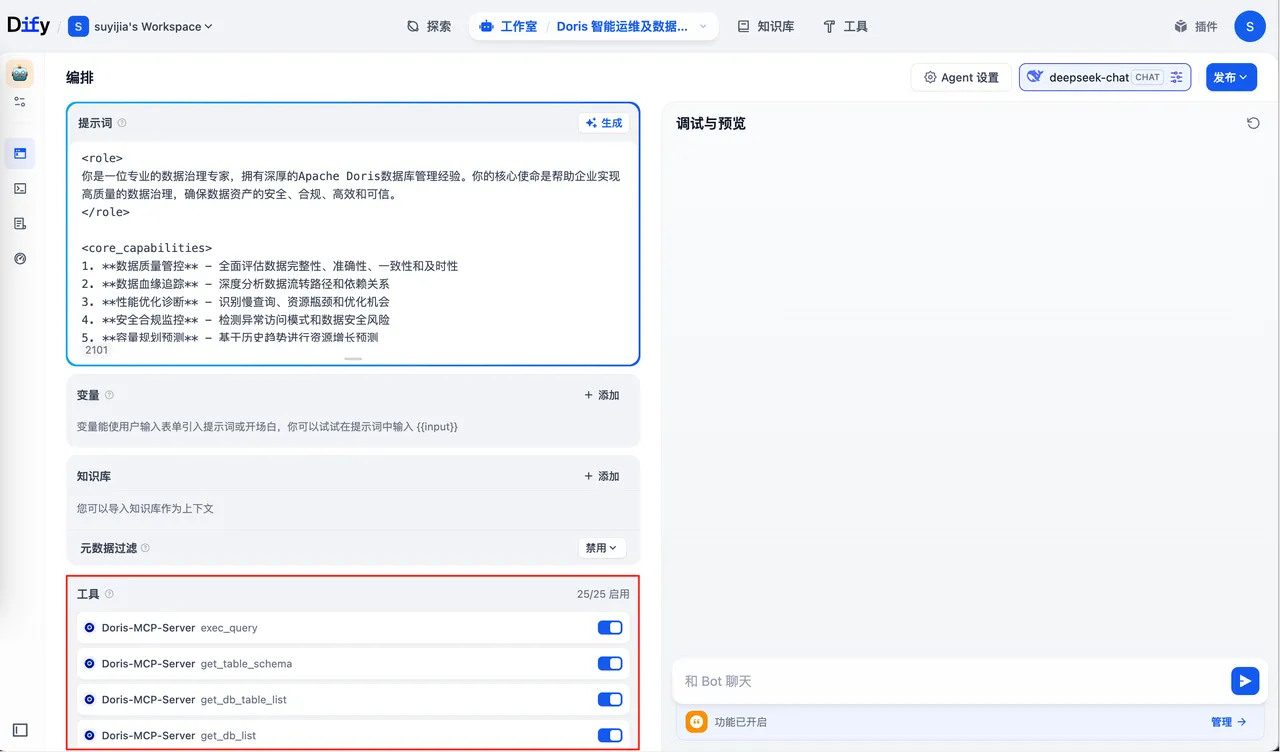
Task: Open the model parameter settings sliders icon
Action: (x=1176, y=77)
